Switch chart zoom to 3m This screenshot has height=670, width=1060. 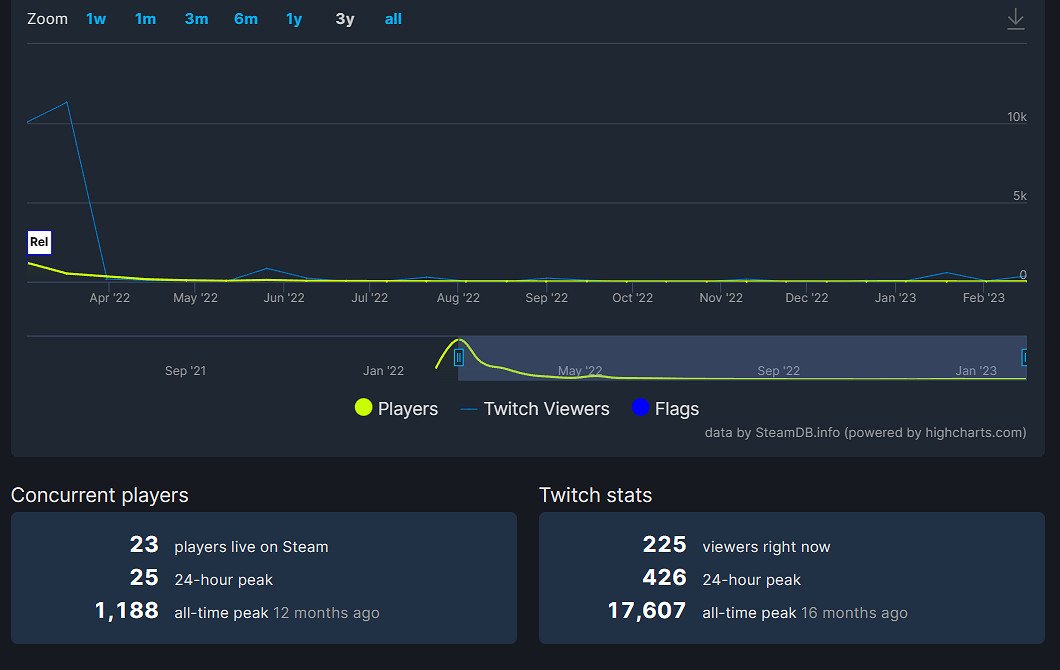[196, 19]
